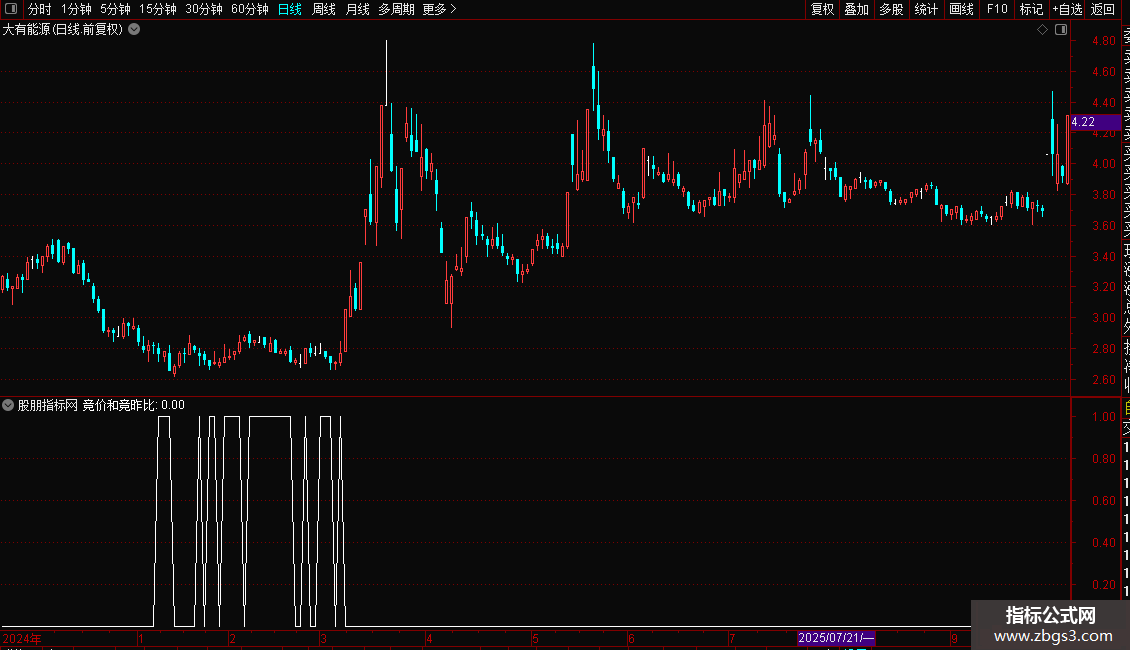Select the 5分钟 period tab
The height and width of the screenshot is (650, 1130).
(115, 9)
